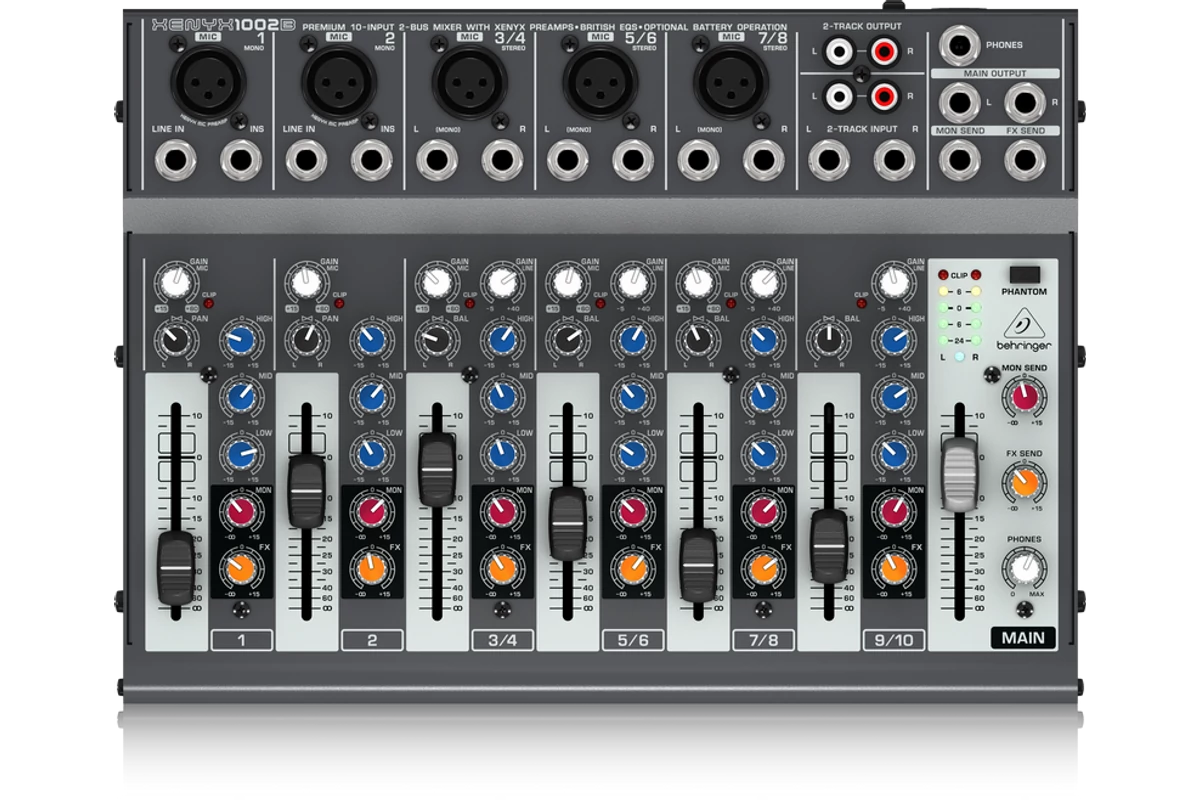Click channel 5/6 right input jack
This screenshot has width=1200, height=800.
point(632,160)
